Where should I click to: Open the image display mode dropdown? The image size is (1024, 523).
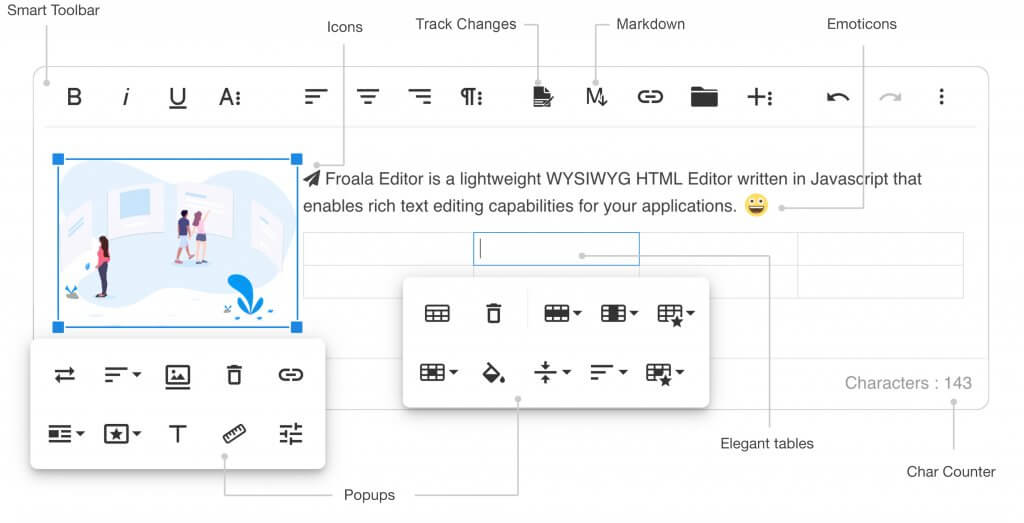point(66,434)
